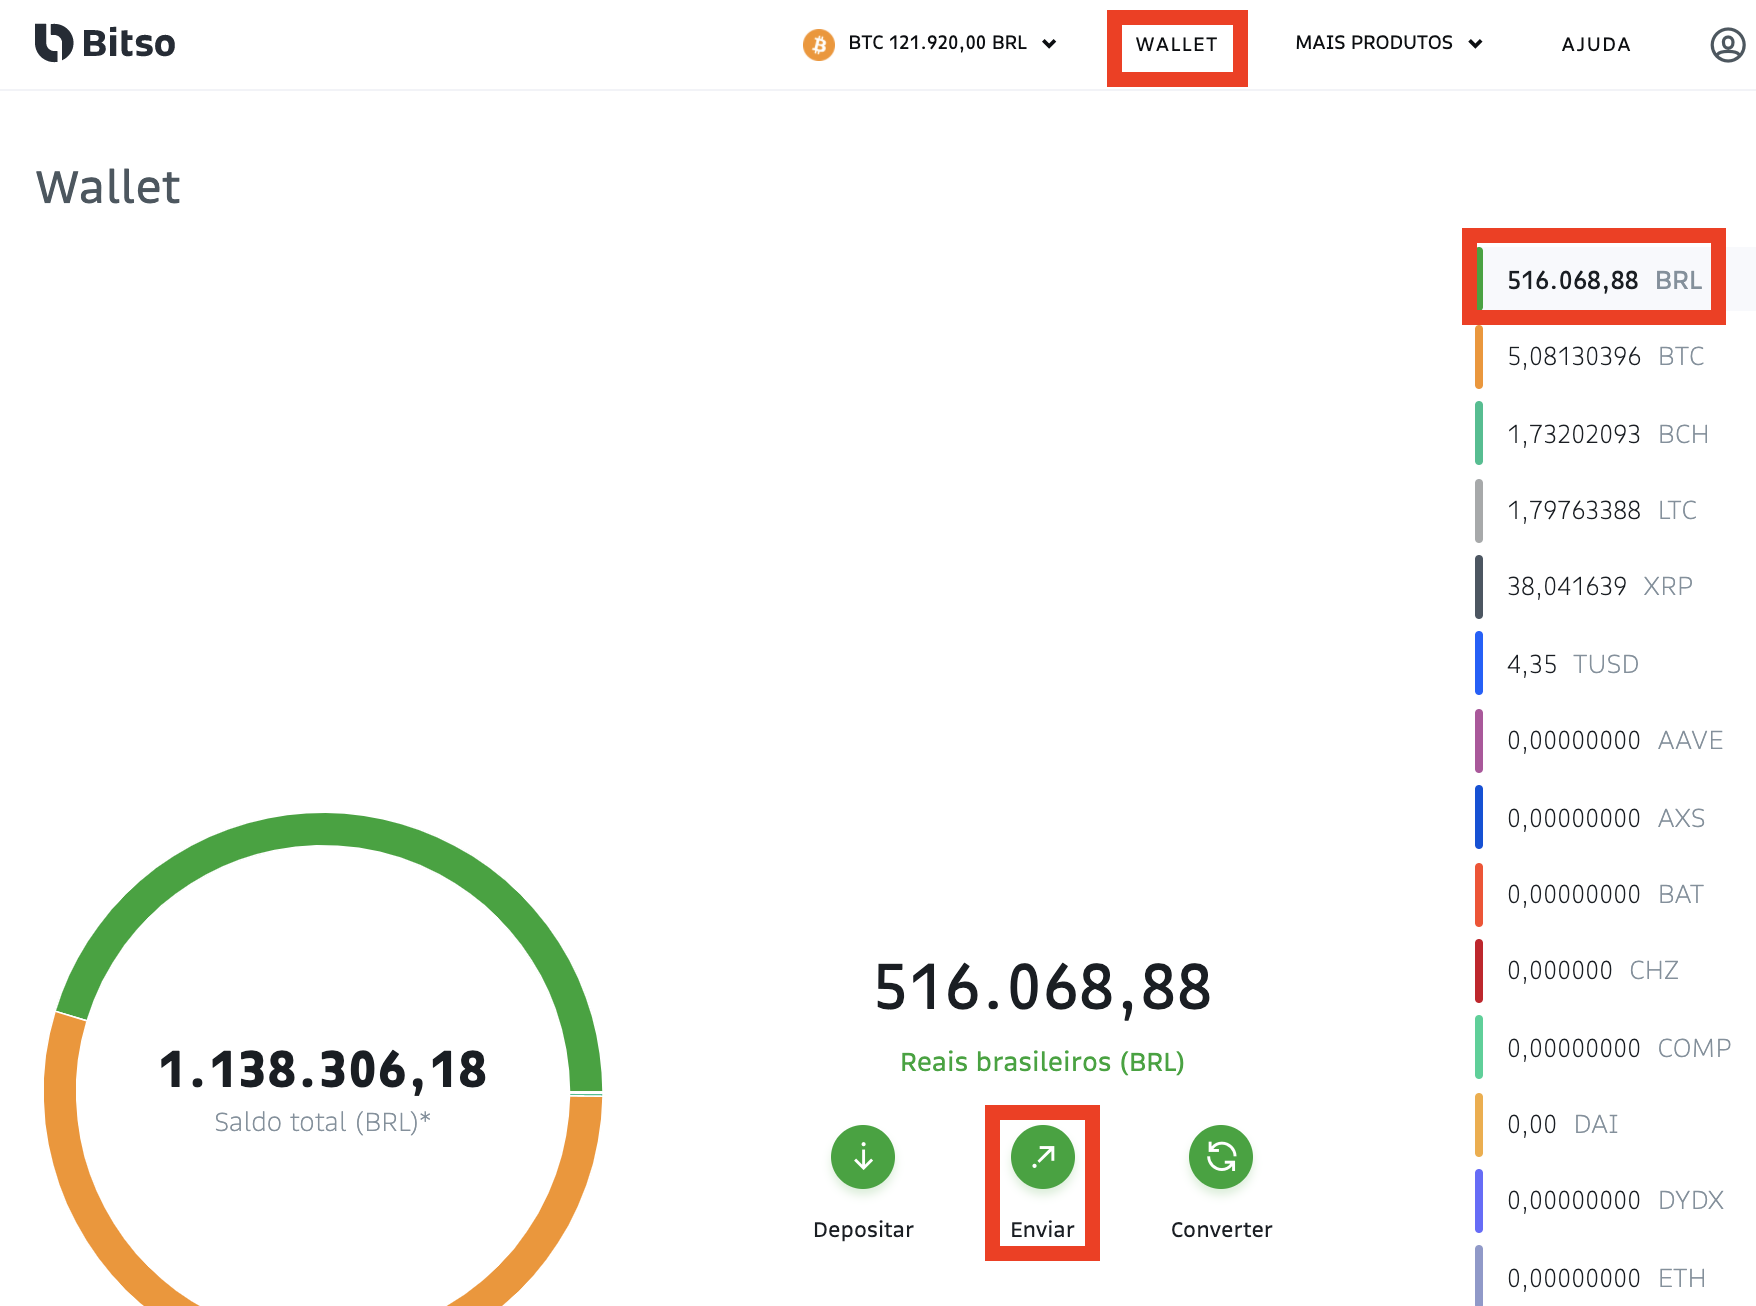Open the Converter conversion icon
The height and width of the screenshot is (1306, 1756).
pos(1220,1157)
